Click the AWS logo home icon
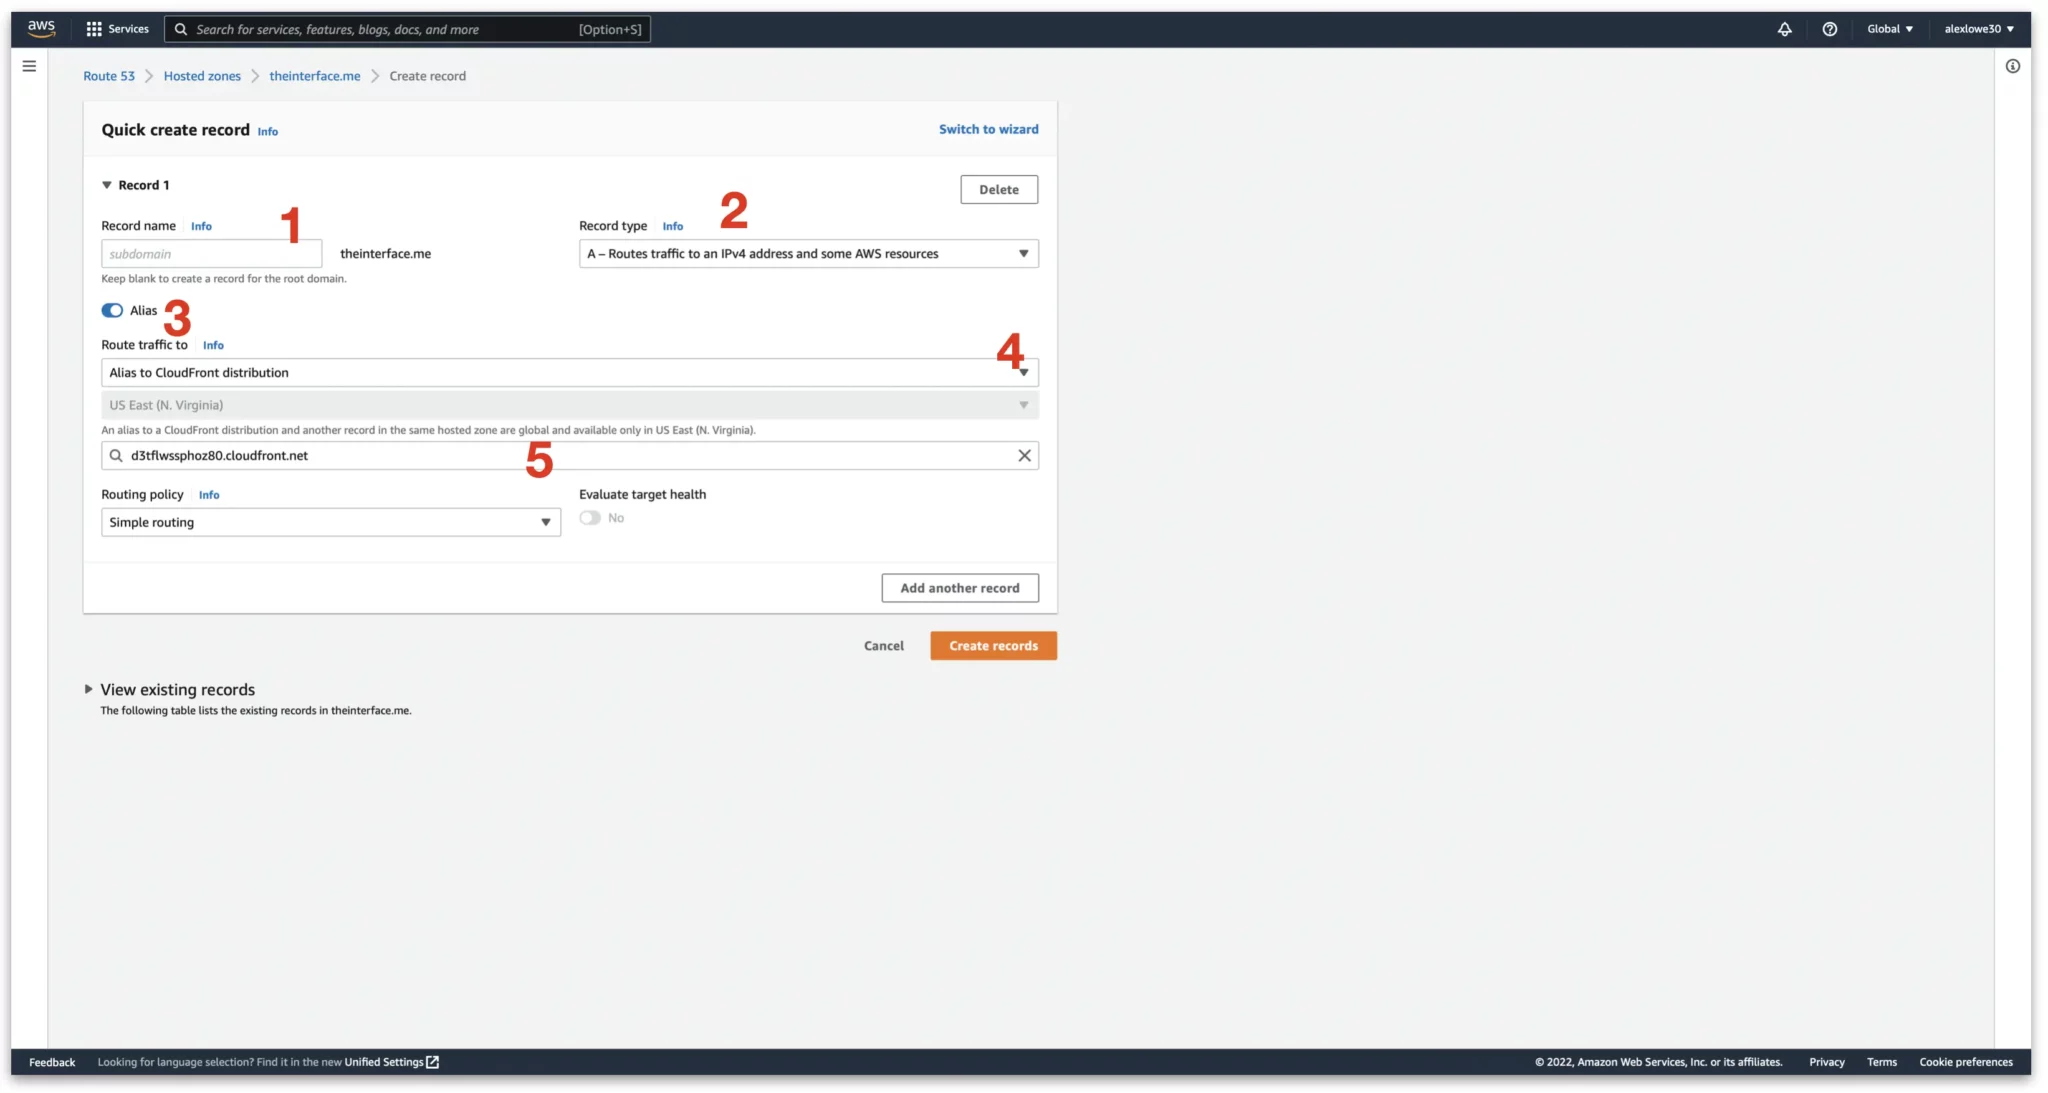Image resolution: width=2048 pixels, height=1093 pixels. 41,28
